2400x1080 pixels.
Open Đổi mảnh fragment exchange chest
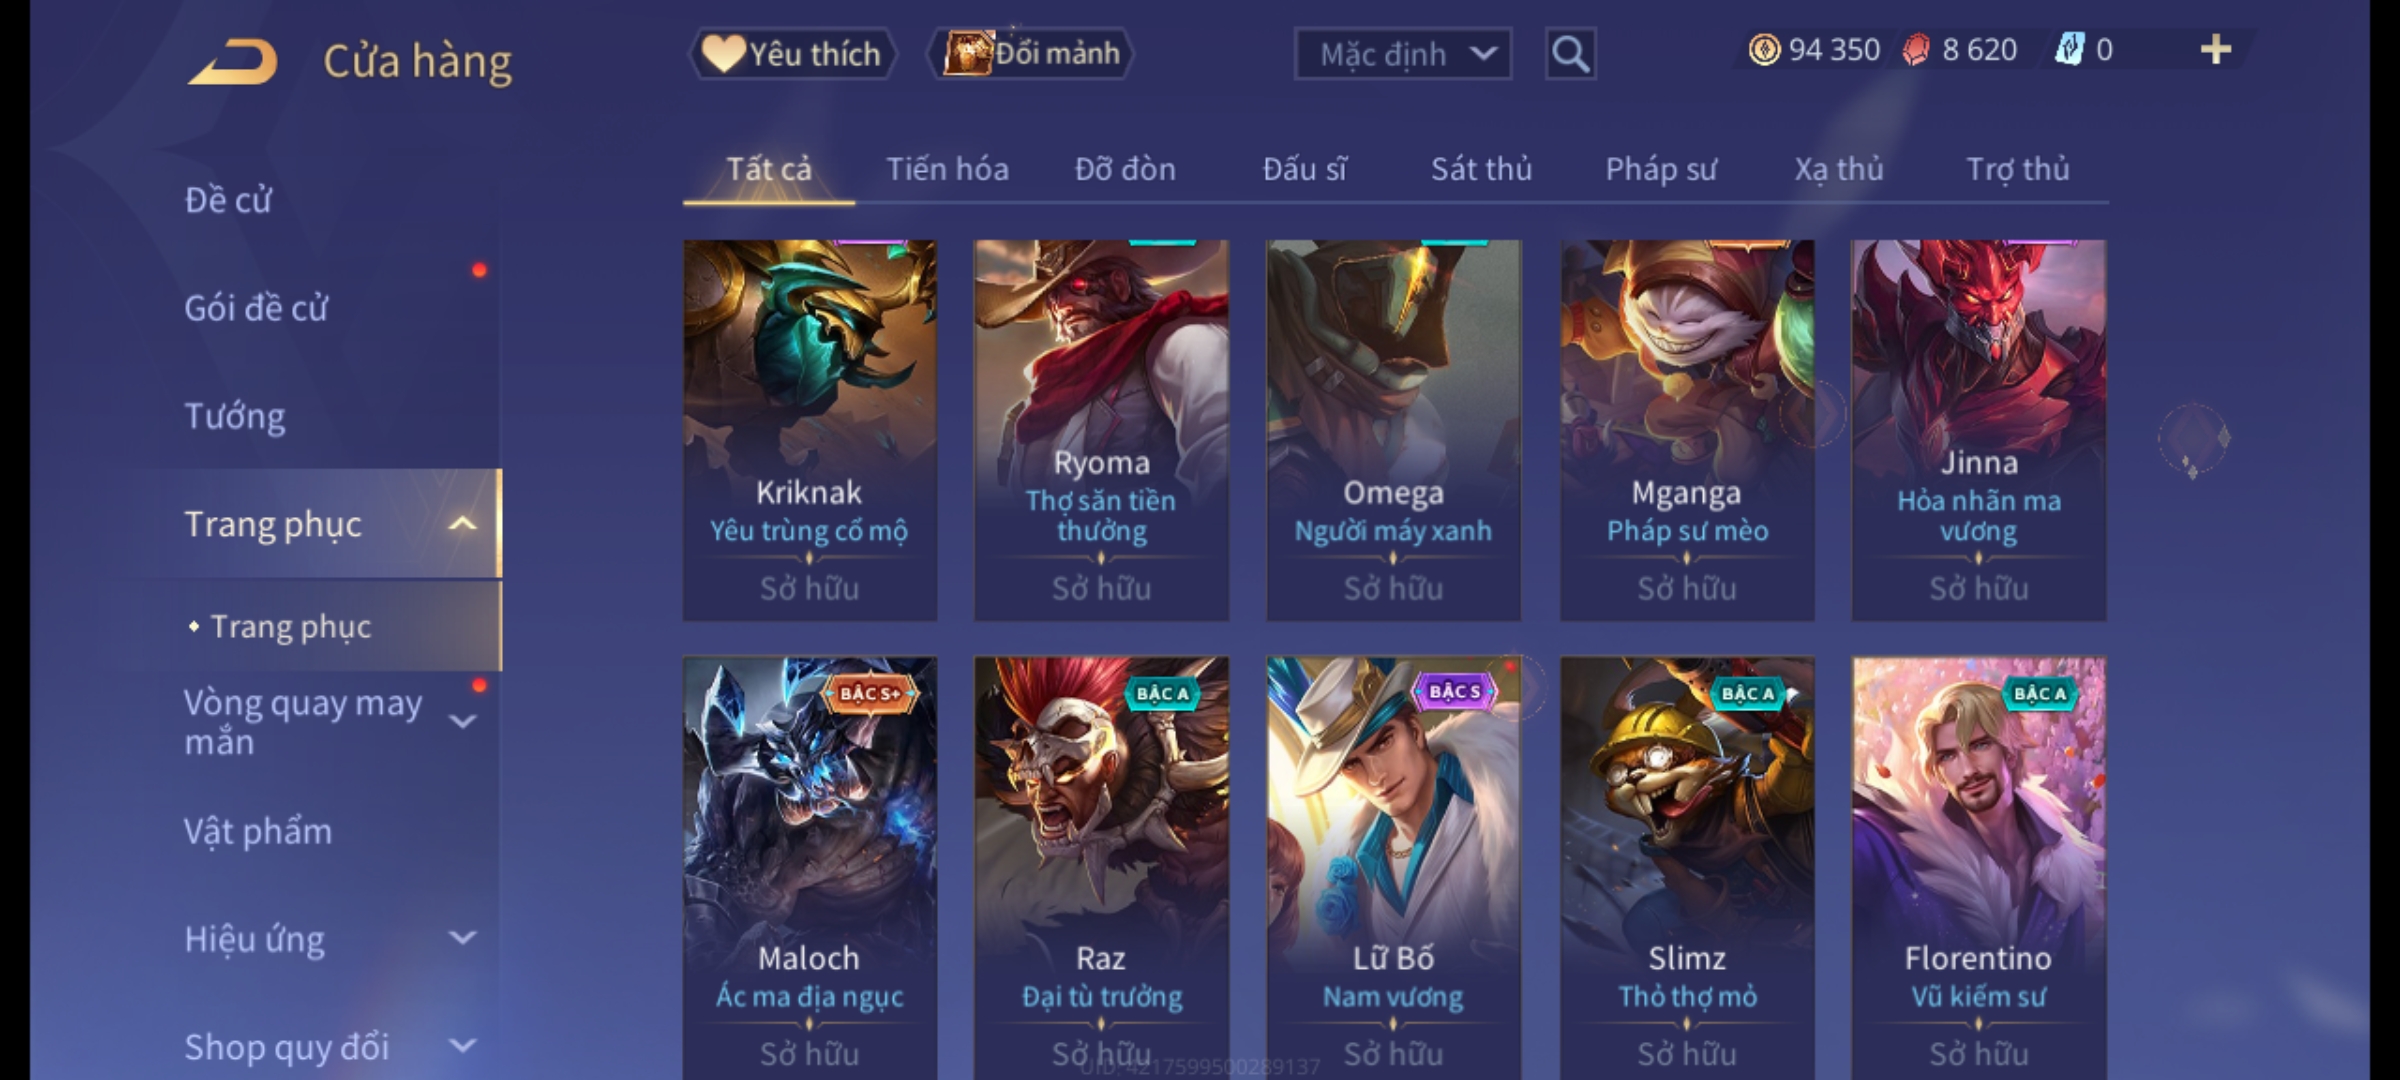click(1030, 54)
